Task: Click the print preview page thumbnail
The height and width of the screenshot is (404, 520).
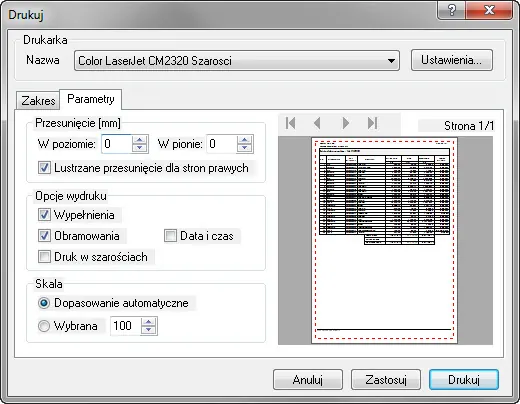Action: coord(384,240)
